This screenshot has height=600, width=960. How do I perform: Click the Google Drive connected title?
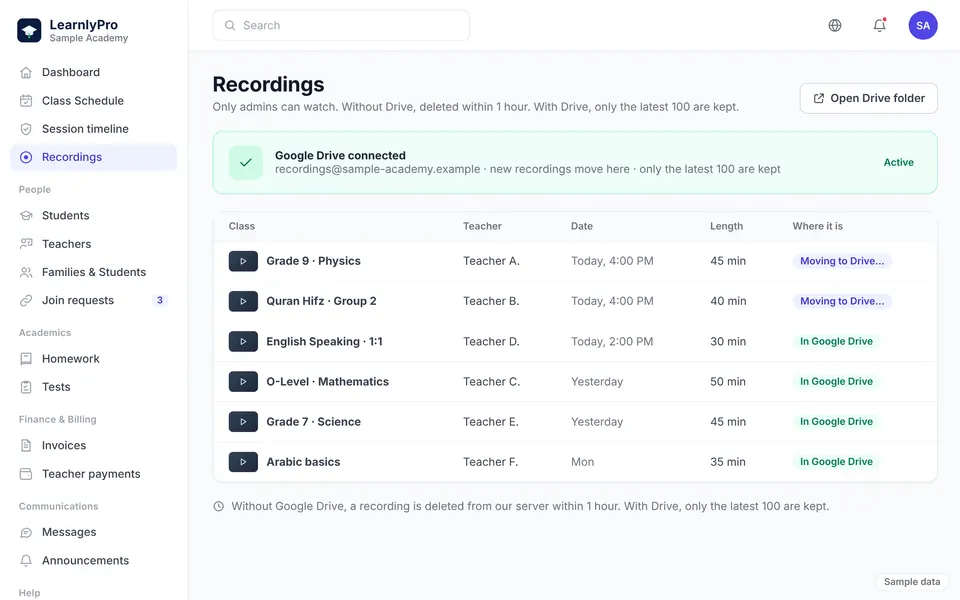click(x=340, y=156)
